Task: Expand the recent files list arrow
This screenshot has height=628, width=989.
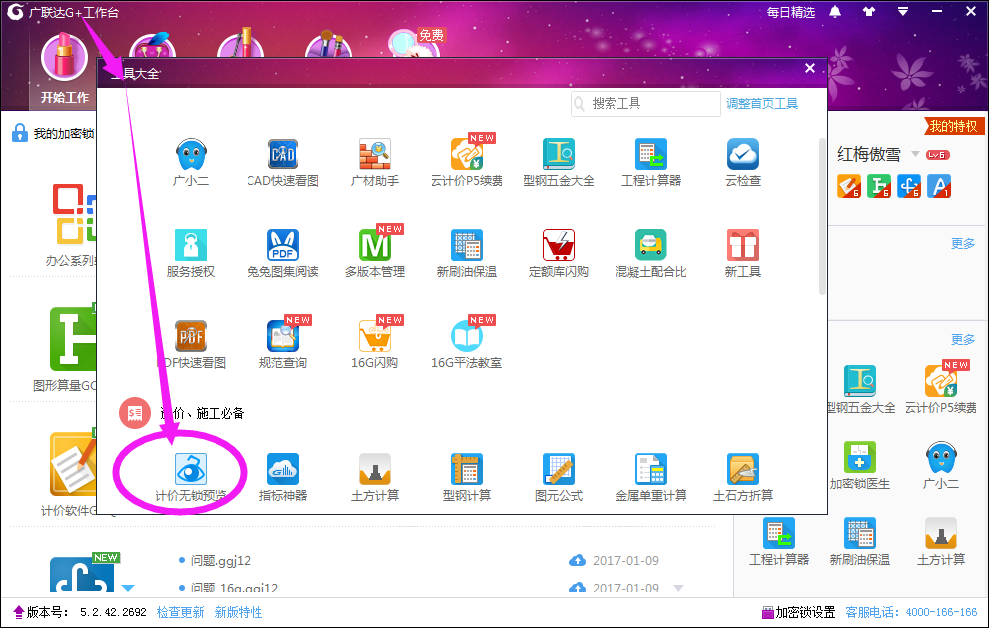Action: pos(678,588)
